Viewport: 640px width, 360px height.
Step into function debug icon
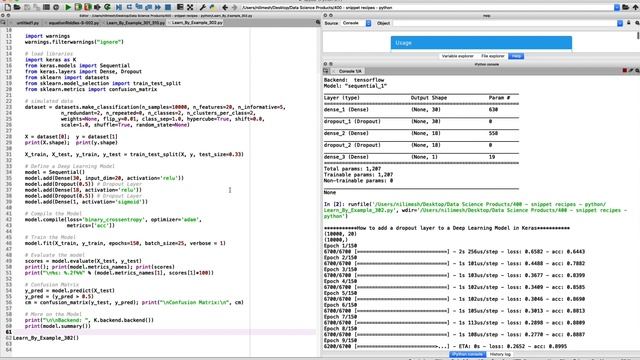click(x=139, y=7)
